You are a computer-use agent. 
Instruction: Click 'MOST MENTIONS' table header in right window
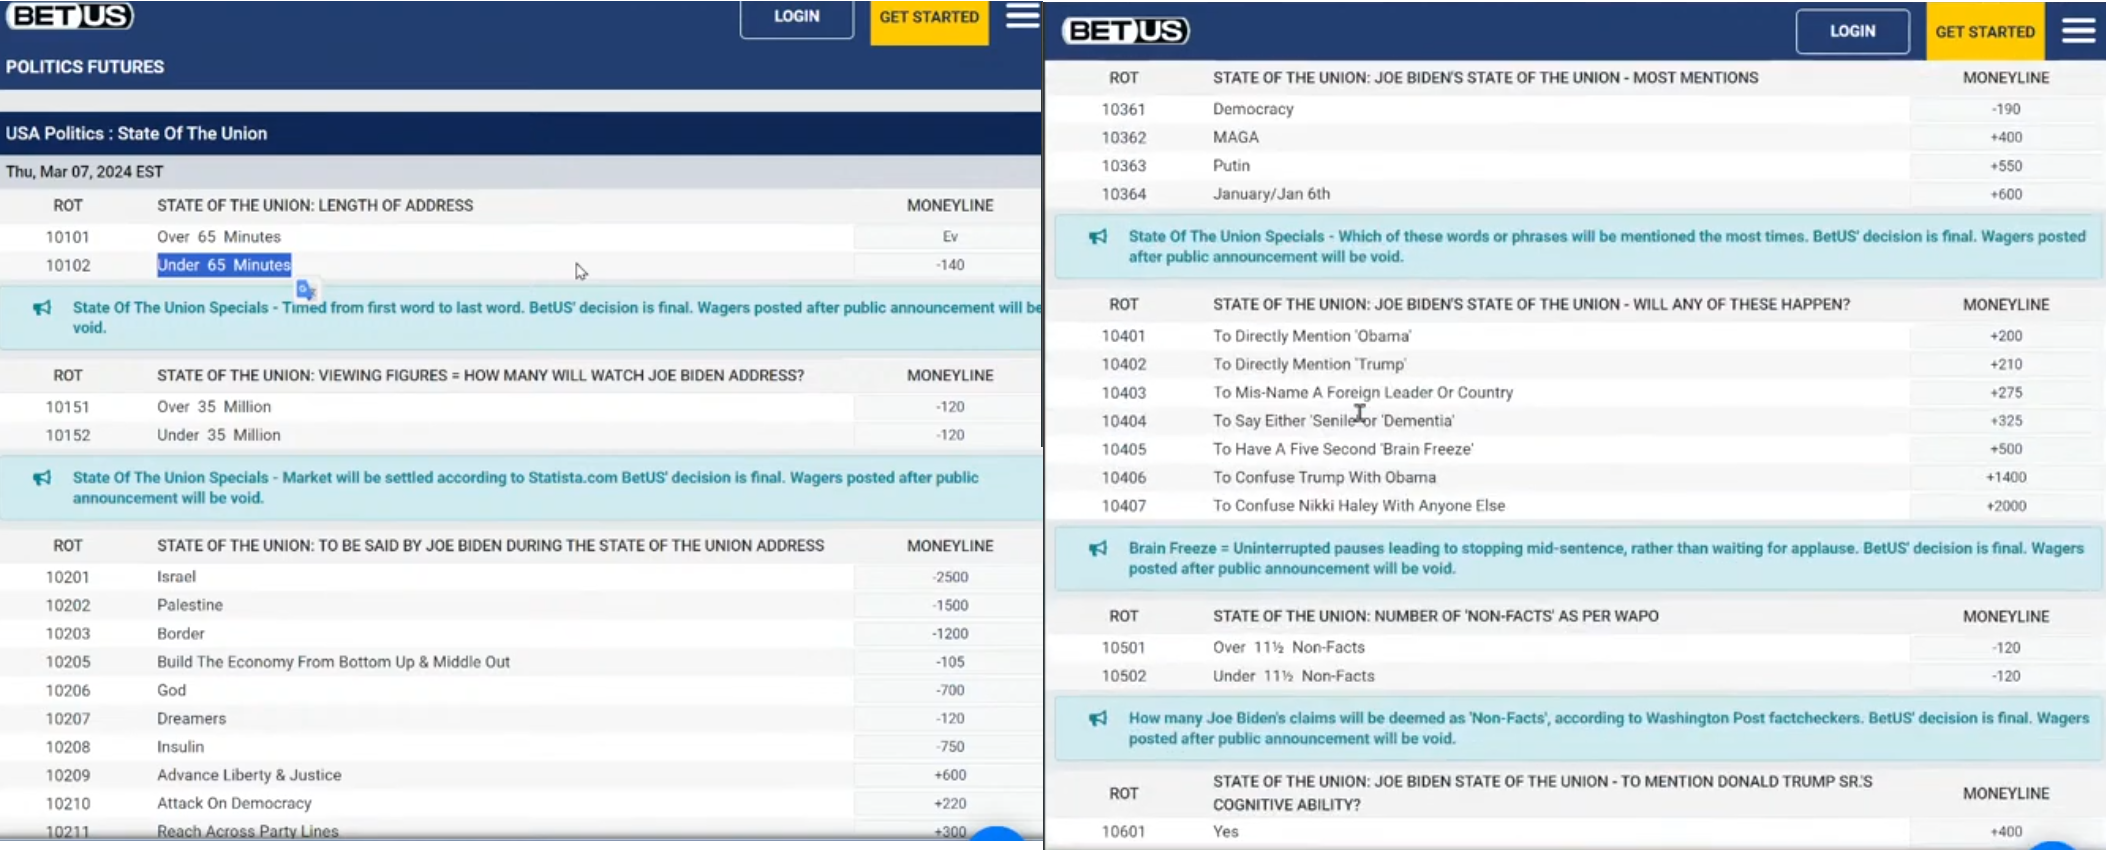tap(1486, 78)
